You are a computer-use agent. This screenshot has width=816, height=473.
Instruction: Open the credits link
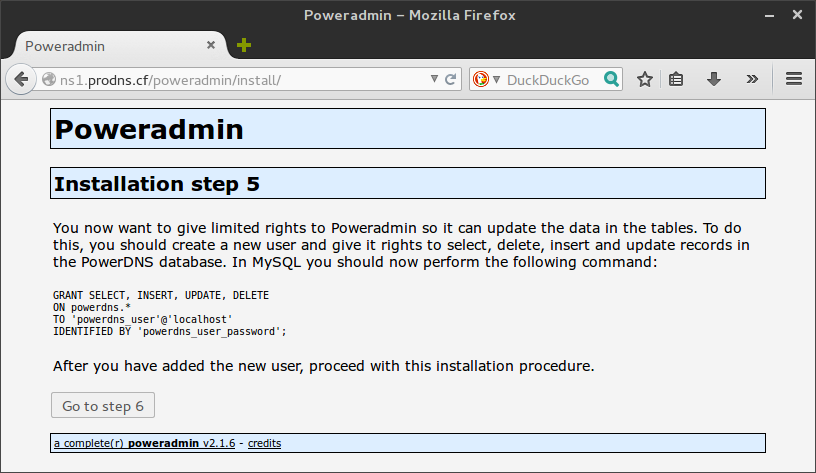pyautogui.click(x=264, y=443)
